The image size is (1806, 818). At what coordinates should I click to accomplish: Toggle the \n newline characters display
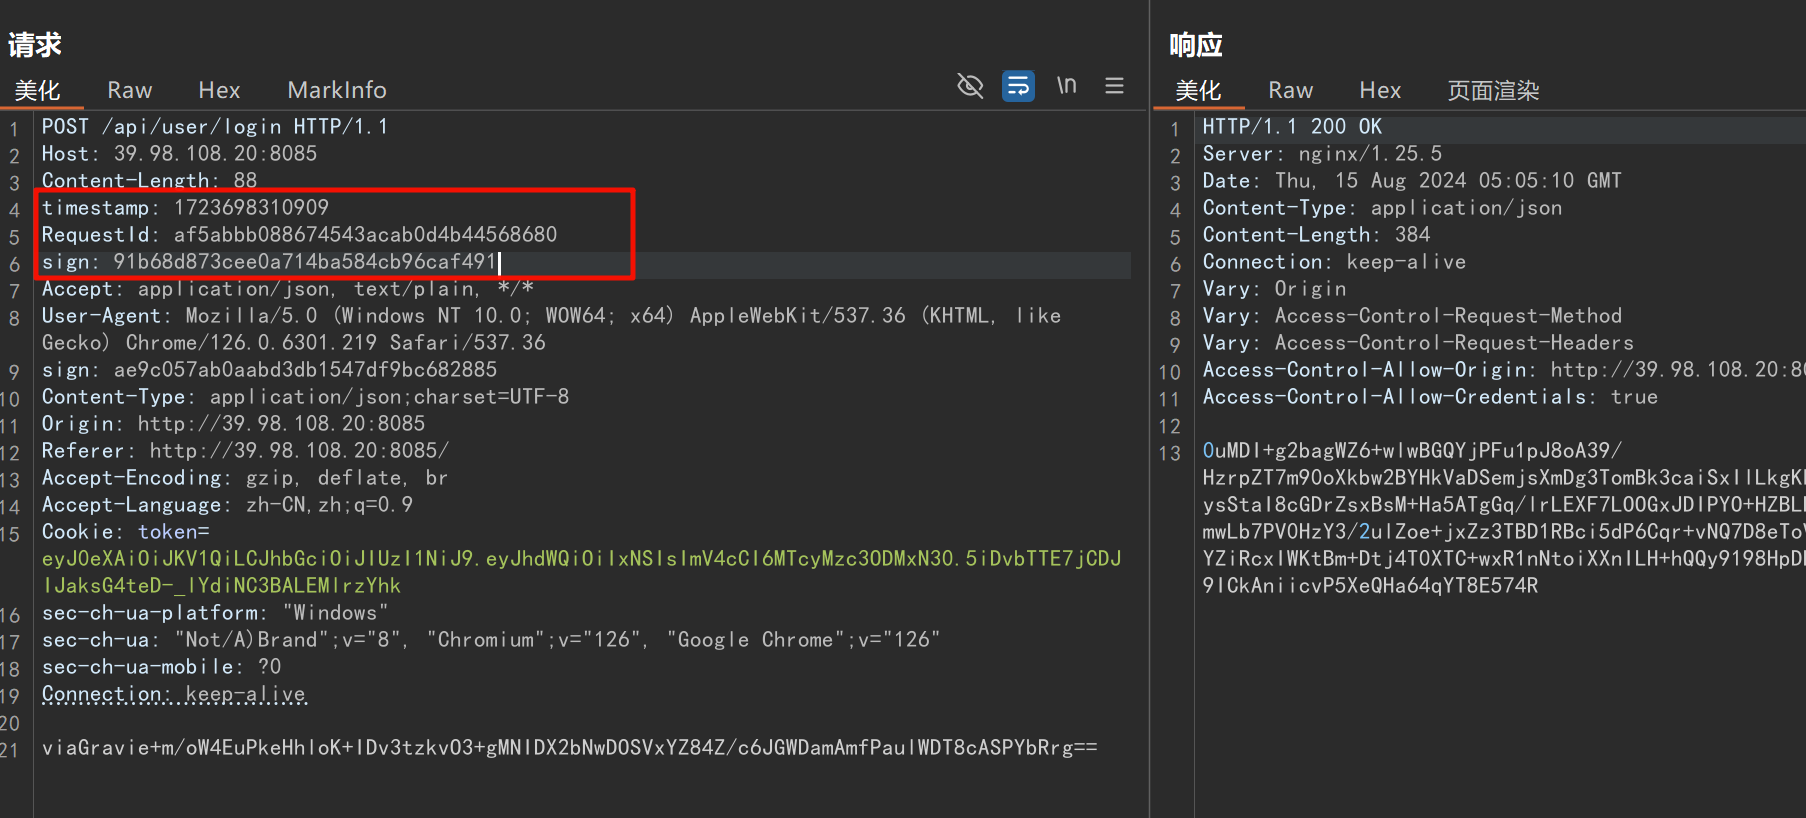(x=1067, y=86)
